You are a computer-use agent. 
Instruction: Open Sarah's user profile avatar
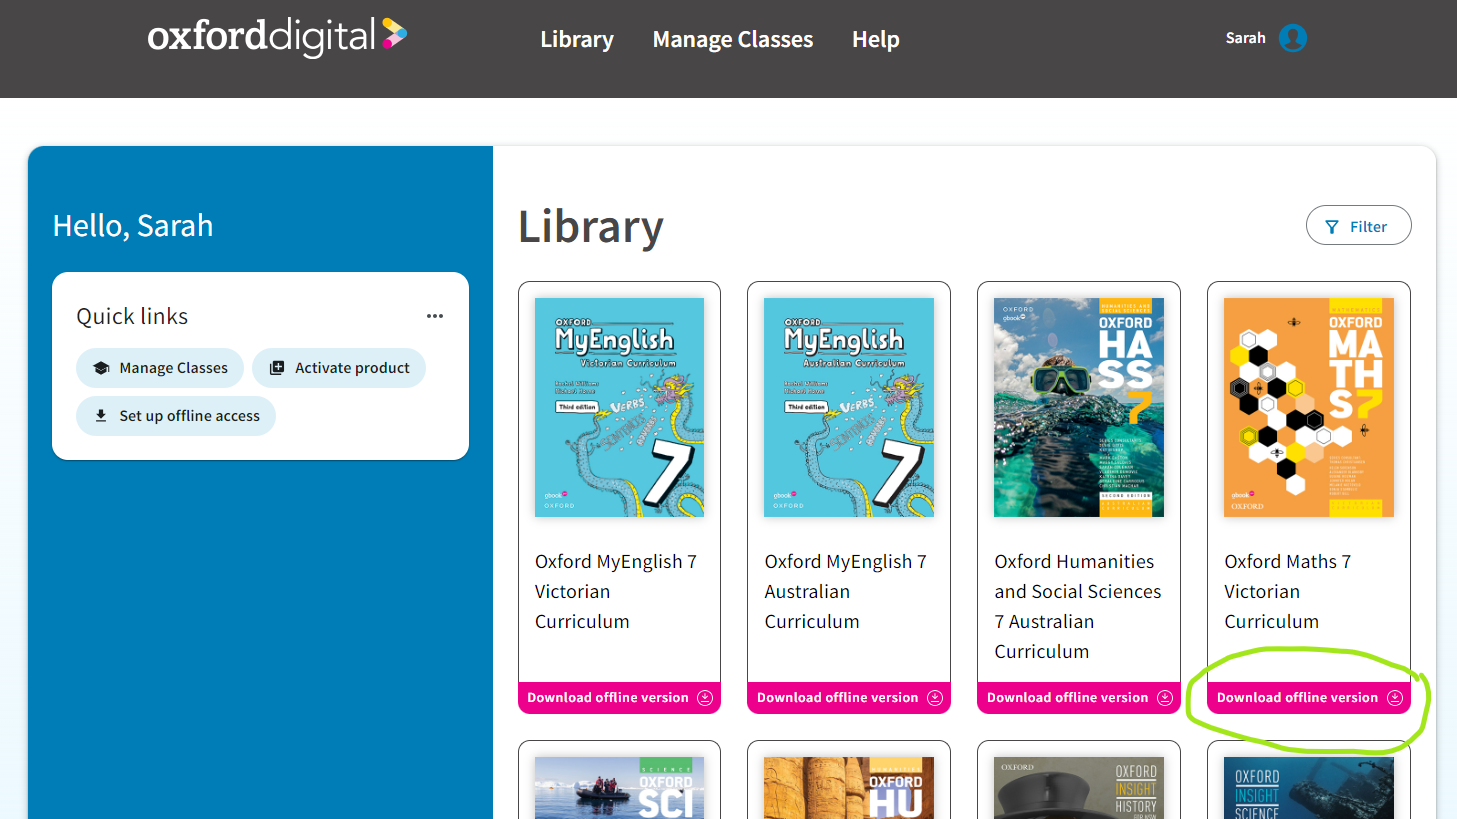click(1292, 38)
